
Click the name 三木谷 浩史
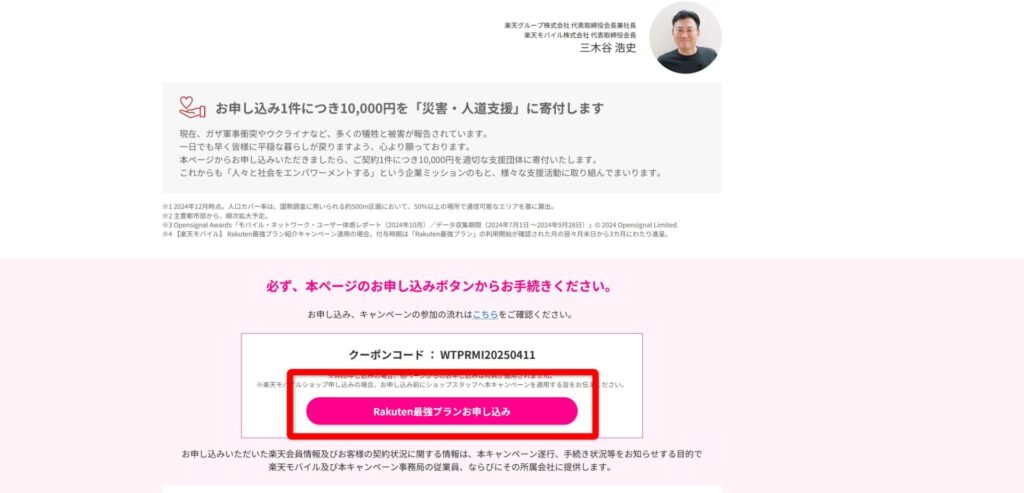[607, 48]
